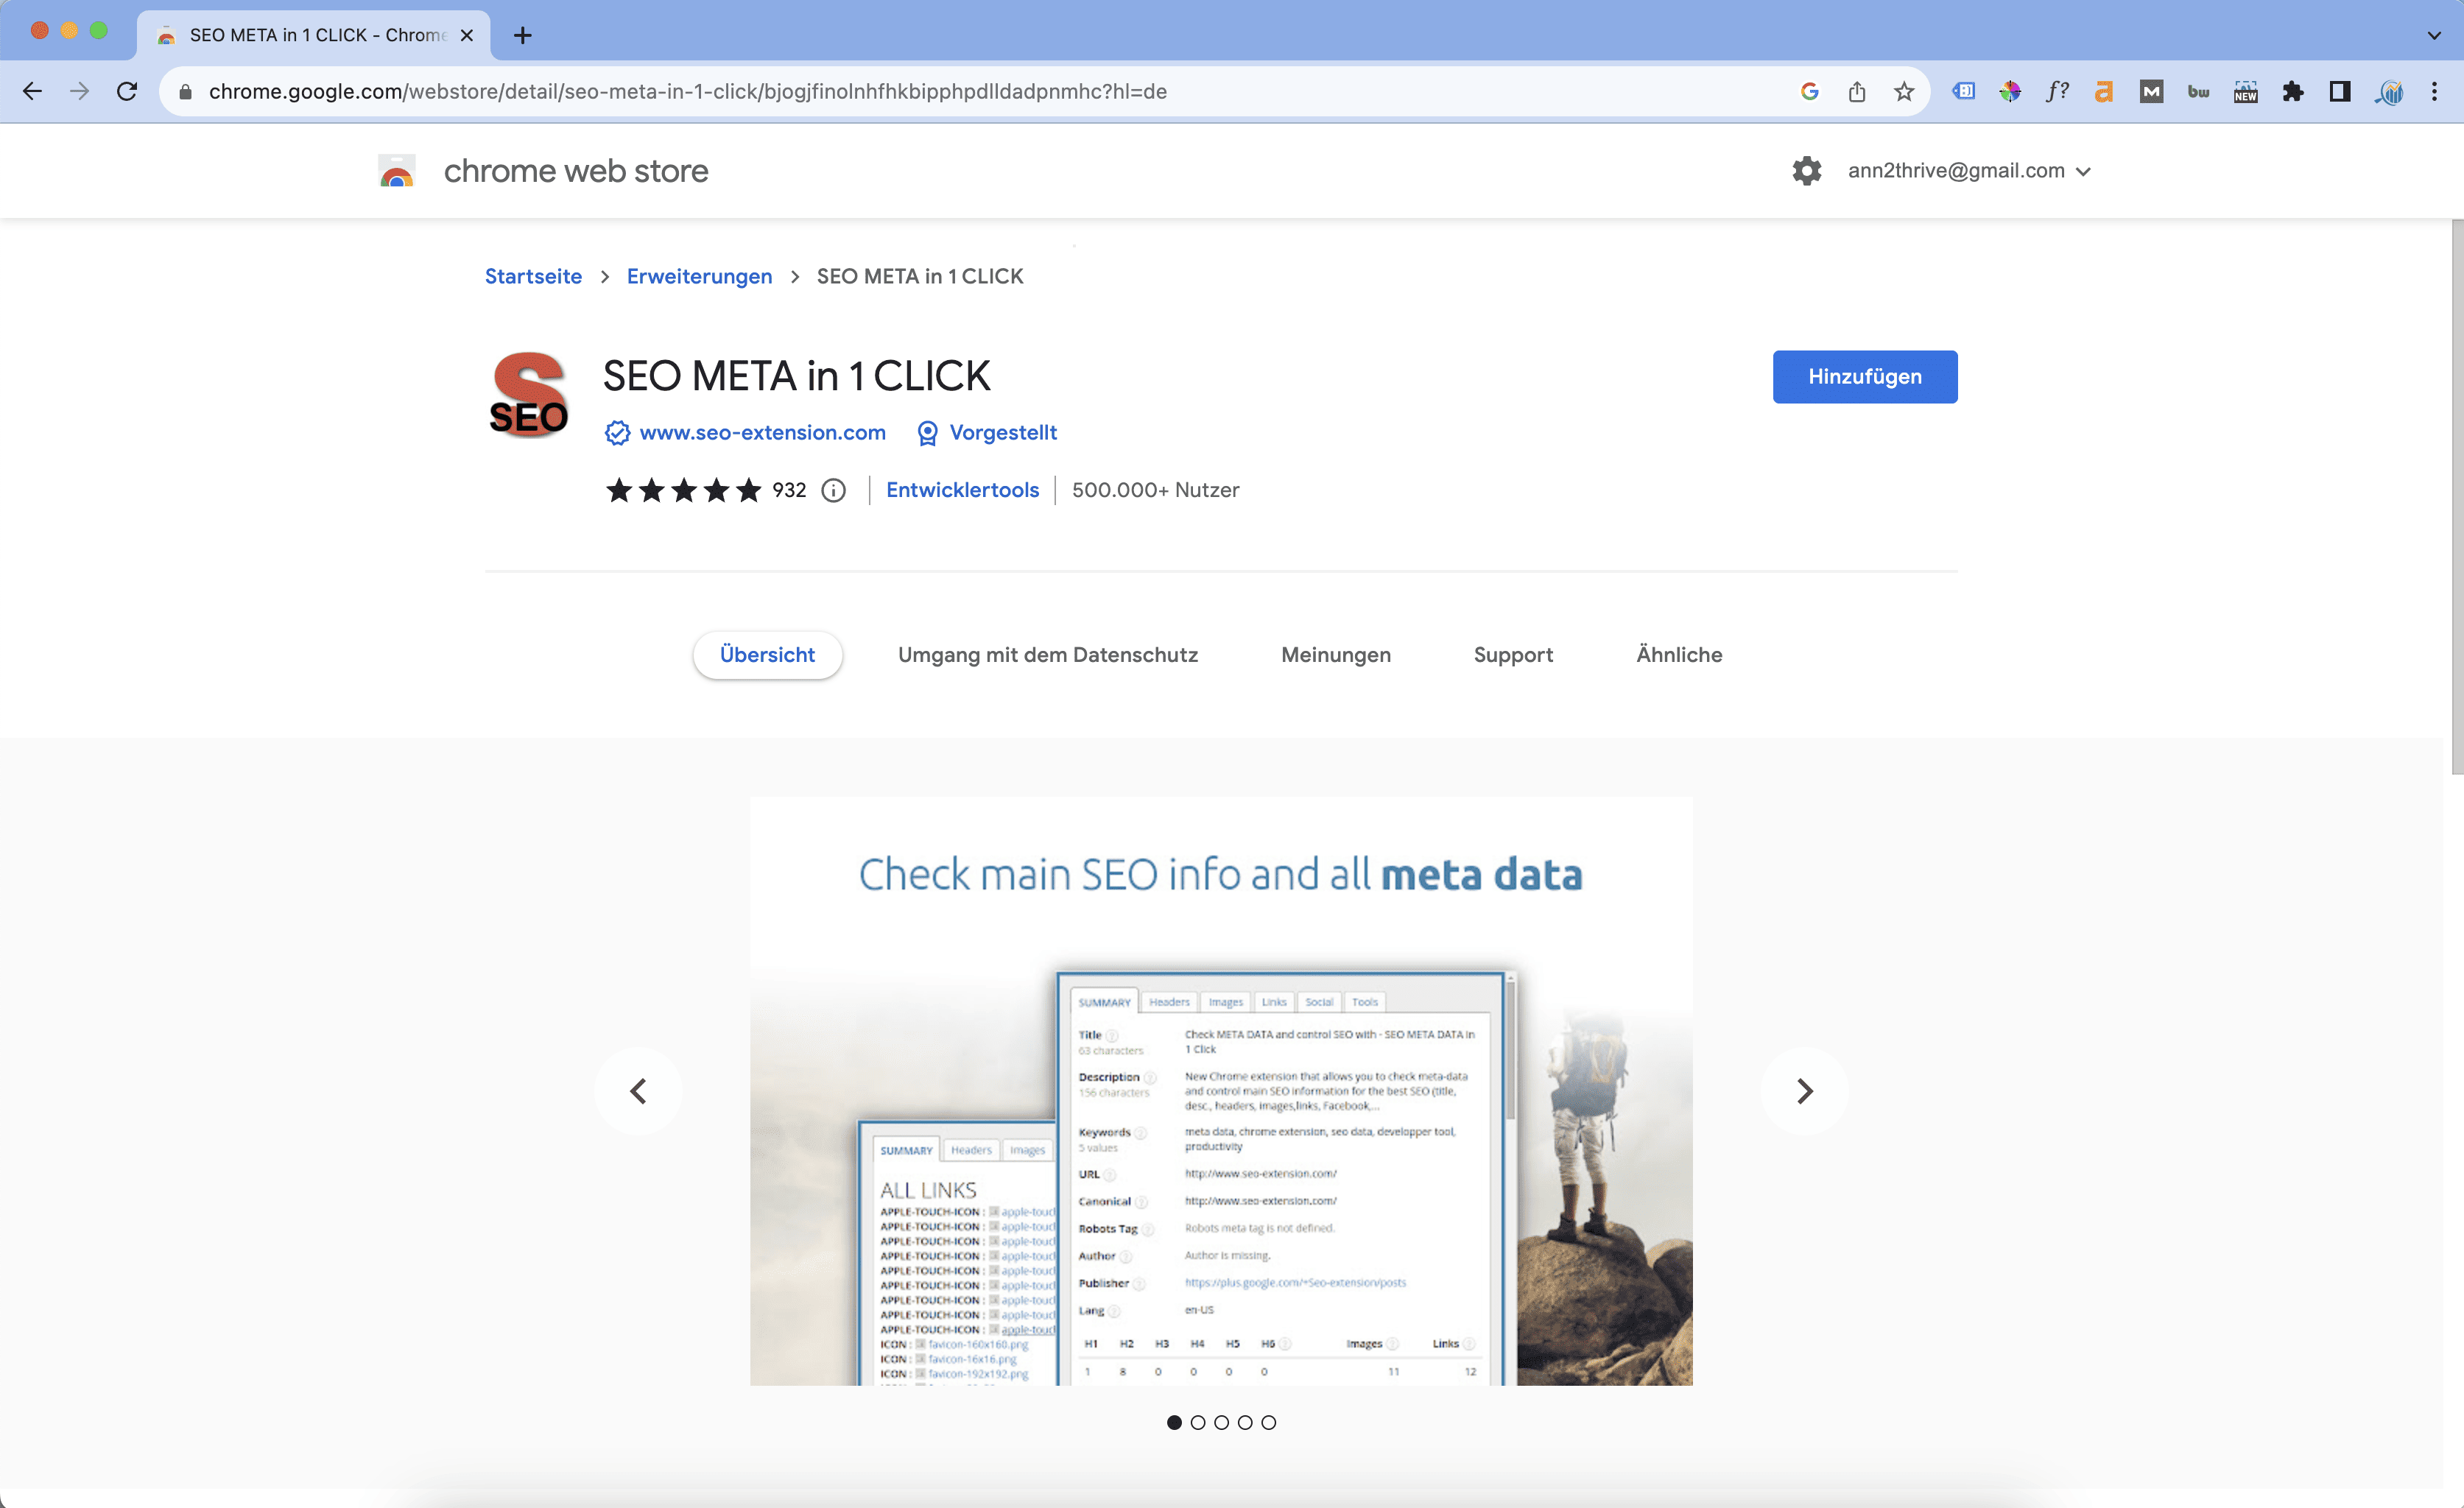Click the 'chrome web store' title text
Image resolution: width=2464 pixels, height=1508 pixels.
[576, 171]
